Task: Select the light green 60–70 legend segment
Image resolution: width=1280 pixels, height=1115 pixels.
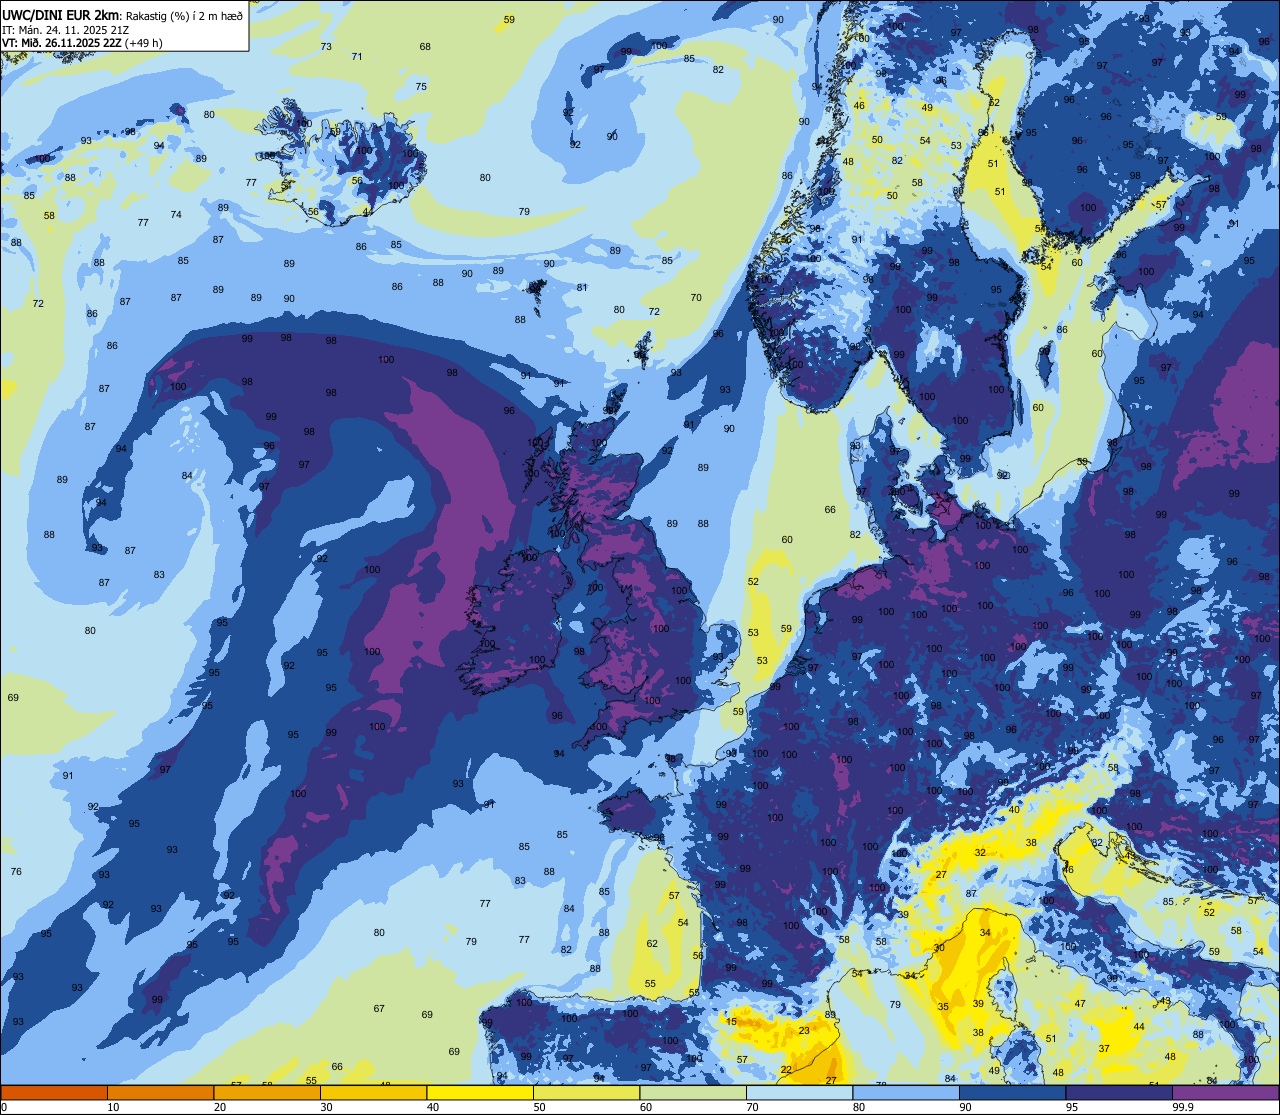Action: [693, 1093]
